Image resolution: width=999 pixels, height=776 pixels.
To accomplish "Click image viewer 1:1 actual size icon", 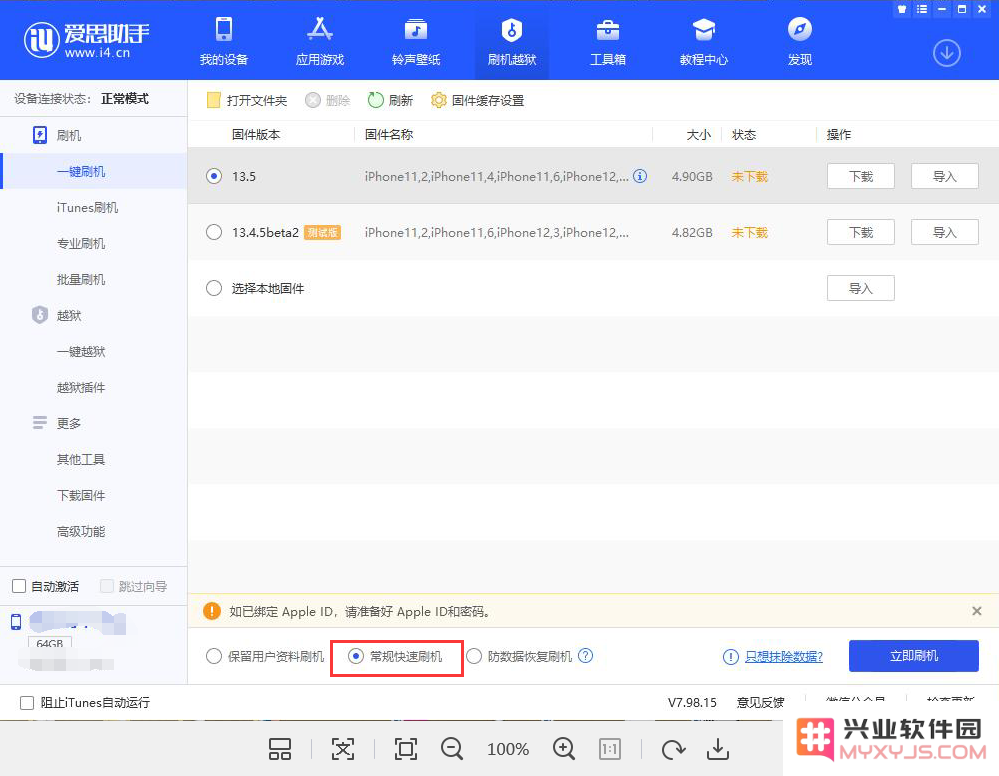I will click(x=610, y=749).
